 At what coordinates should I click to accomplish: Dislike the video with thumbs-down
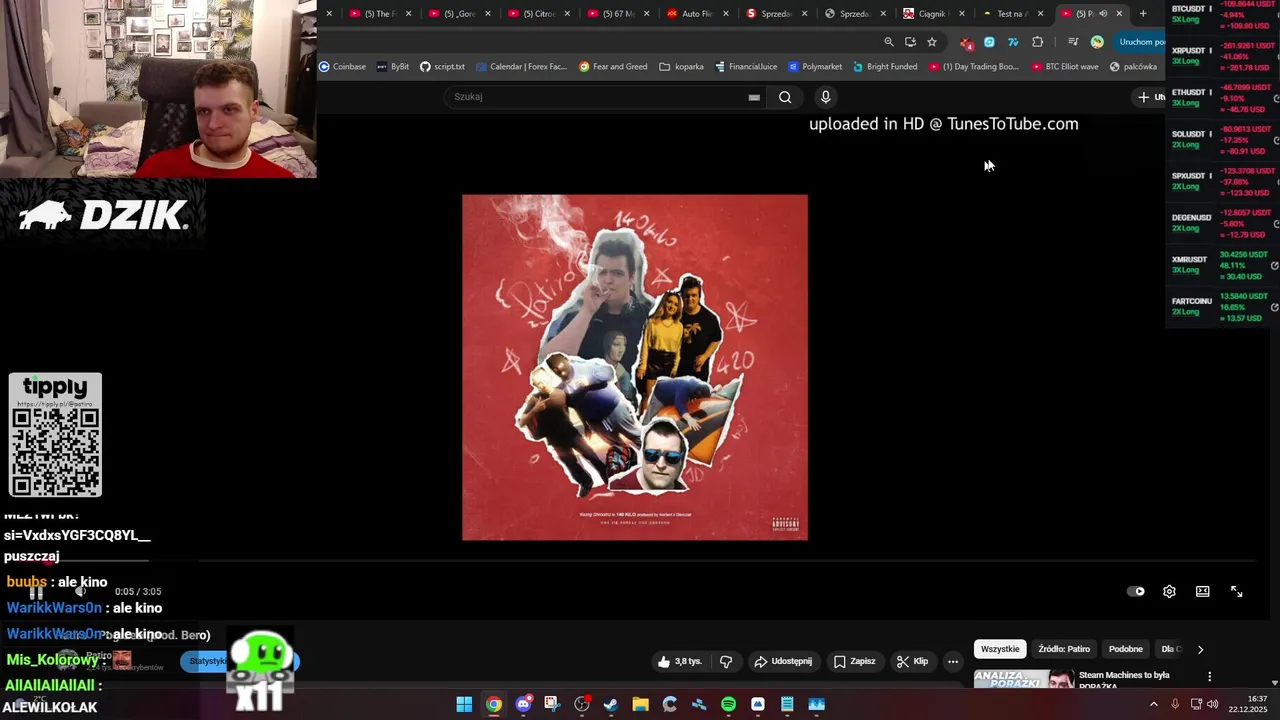pos(726,661)
